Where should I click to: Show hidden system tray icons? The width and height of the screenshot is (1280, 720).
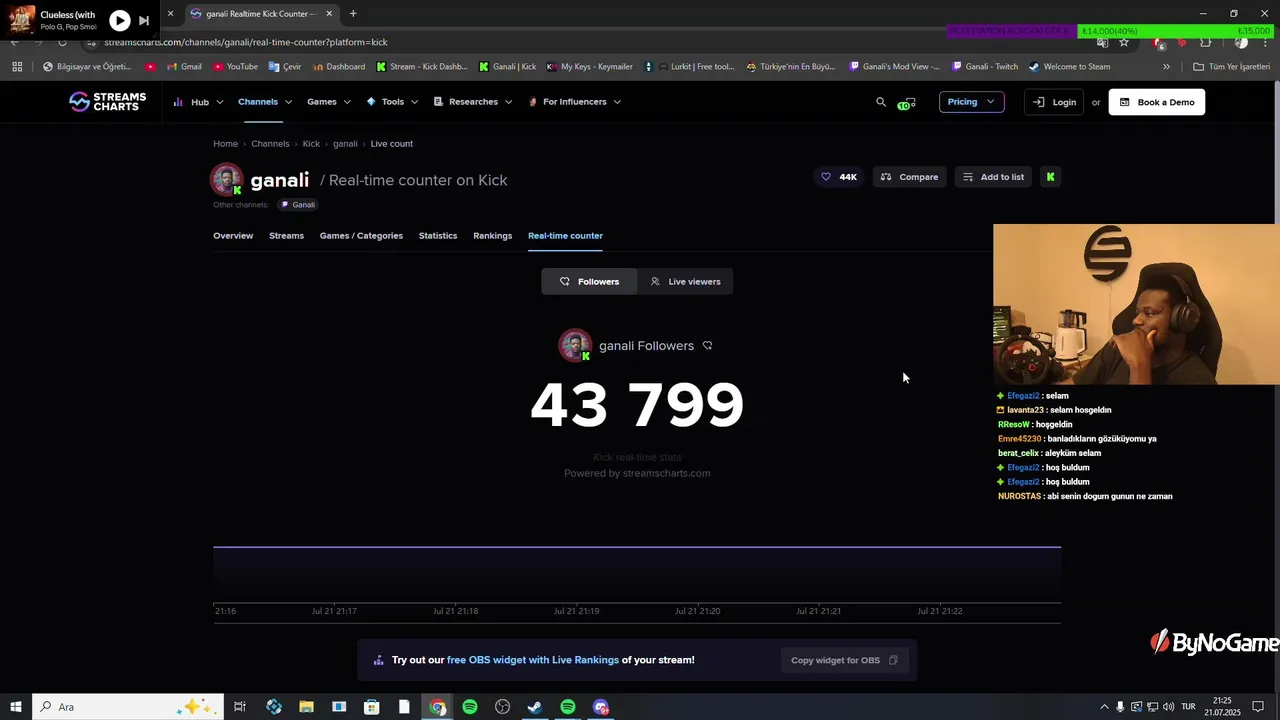(1104, 707)
